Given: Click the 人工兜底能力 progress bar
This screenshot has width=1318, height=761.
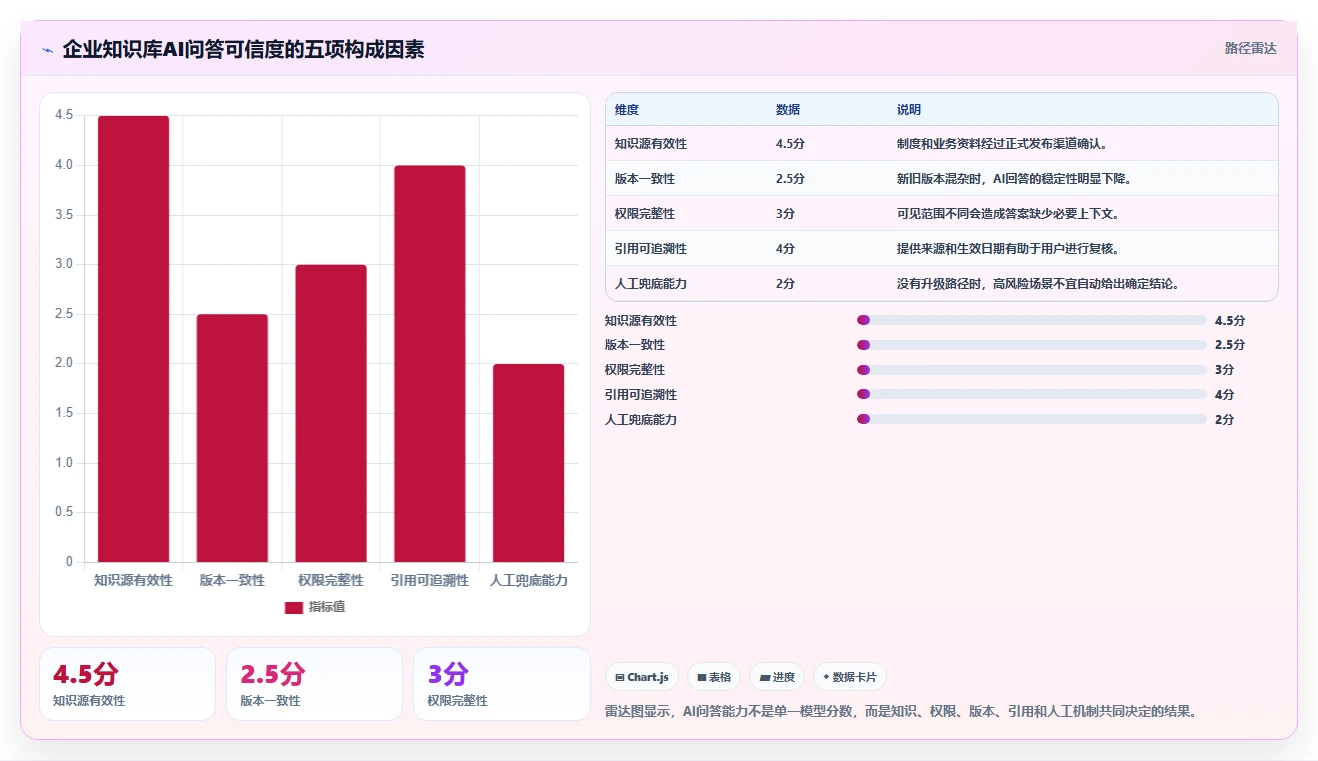Looking at the screenshot, I should 1032,419.
